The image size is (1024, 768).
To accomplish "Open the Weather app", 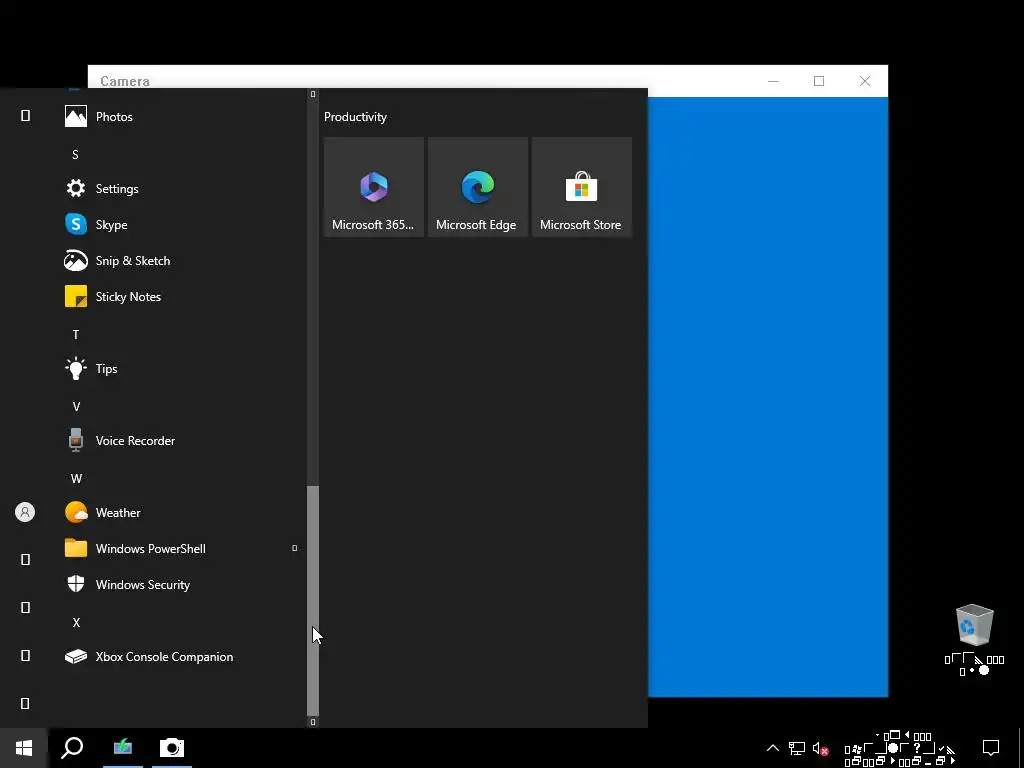I will pos(183,513).
